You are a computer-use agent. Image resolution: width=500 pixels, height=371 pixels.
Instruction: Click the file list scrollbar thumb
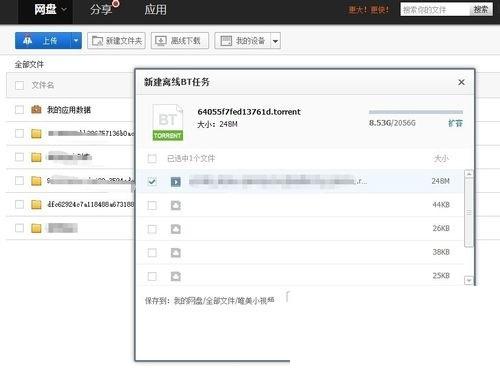469,213
